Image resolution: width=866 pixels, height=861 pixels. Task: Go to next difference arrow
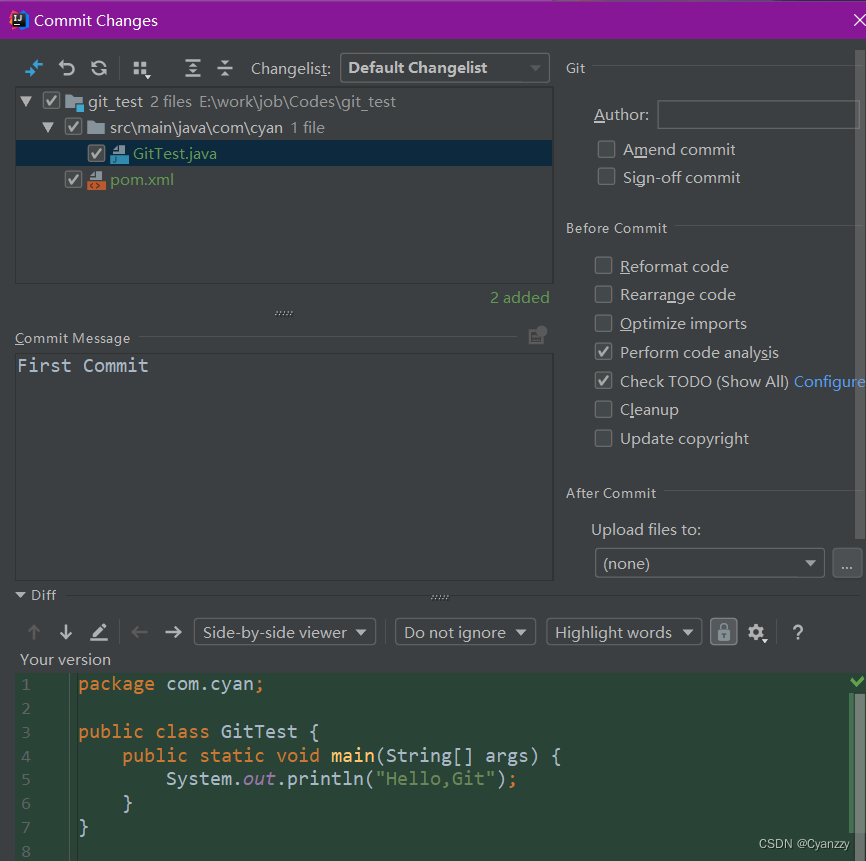pos(66,632)
